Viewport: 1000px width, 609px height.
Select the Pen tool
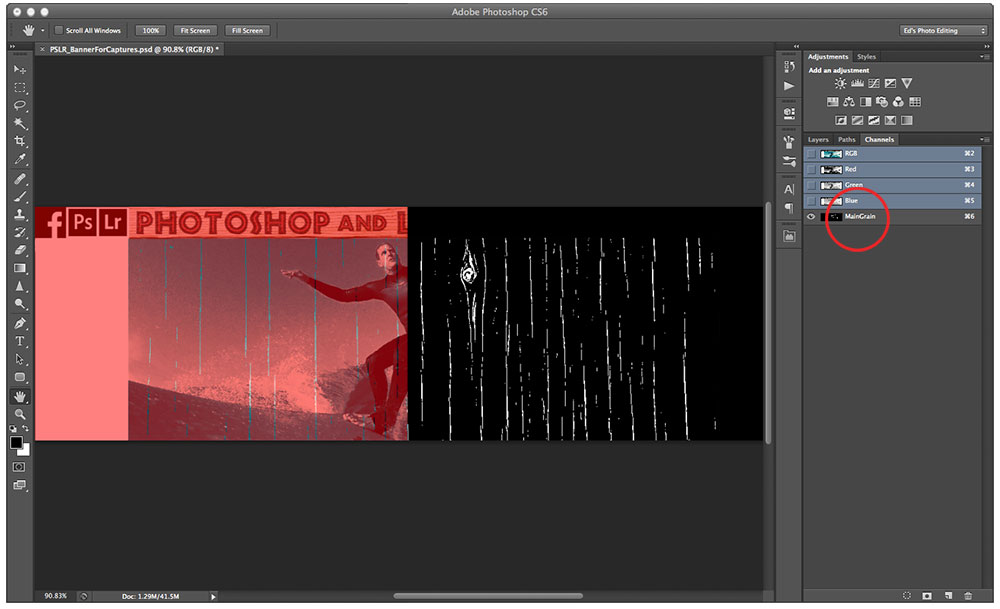pyautogui.click(x=20, y=323)
